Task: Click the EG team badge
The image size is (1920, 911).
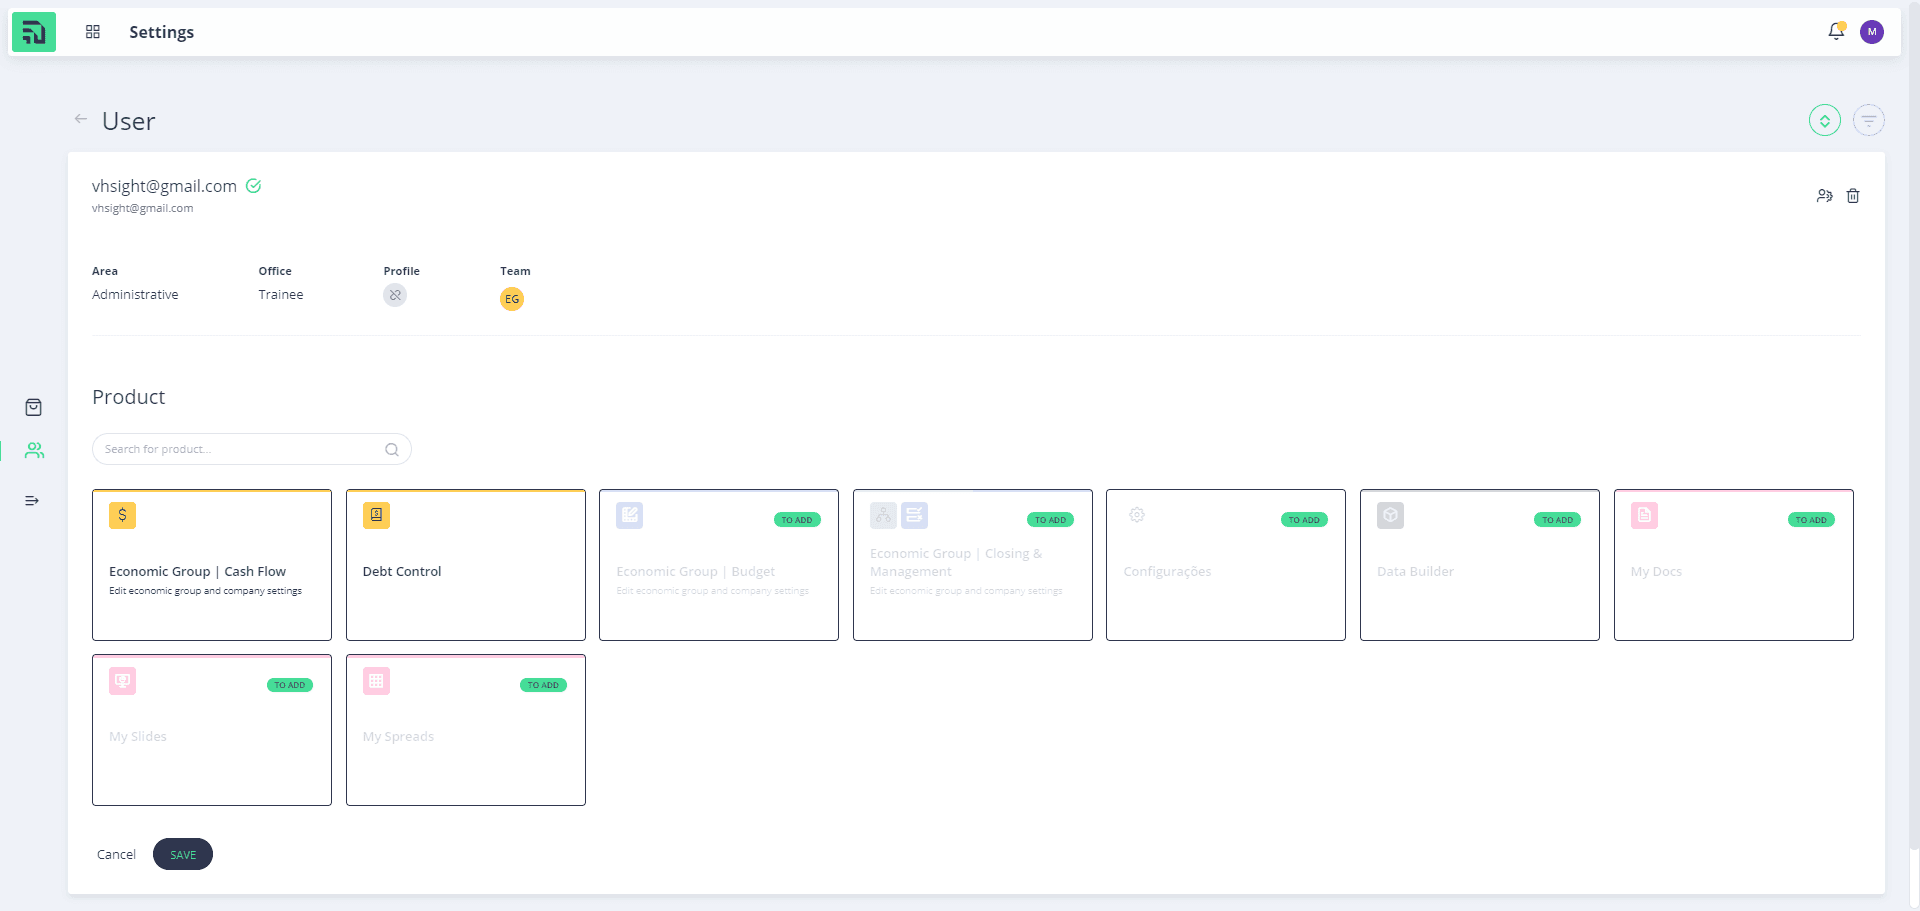Action: pos(512,299)
